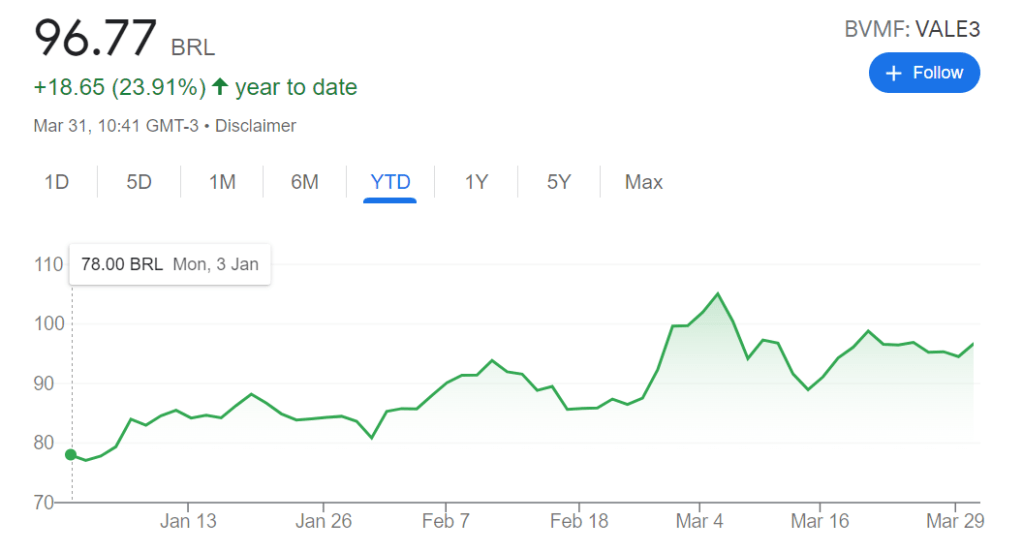Viewport: 1023px width, 552px height.
Task: Click the Jan 13 axis label
Action: pos(188,521)
